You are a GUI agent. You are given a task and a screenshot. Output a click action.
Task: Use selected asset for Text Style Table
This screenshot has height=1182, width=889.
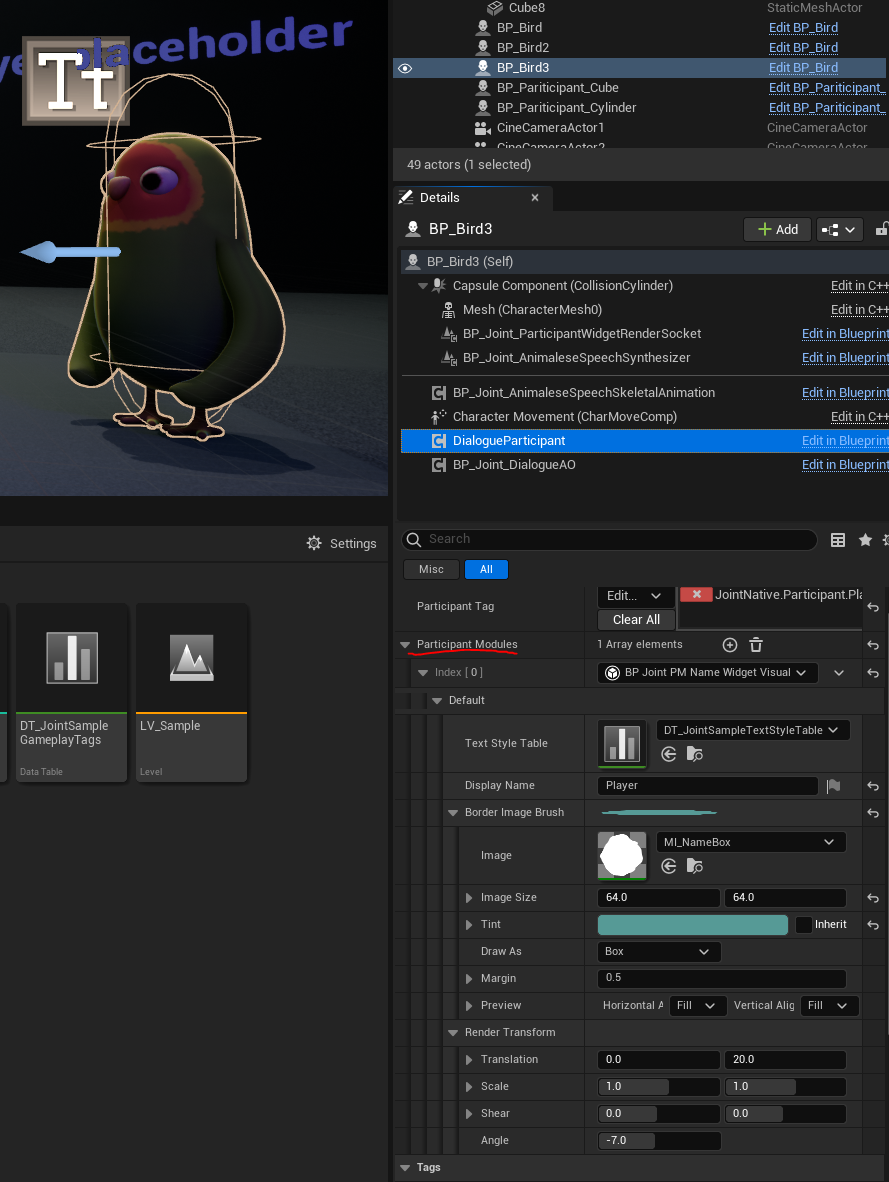point(669,755)
